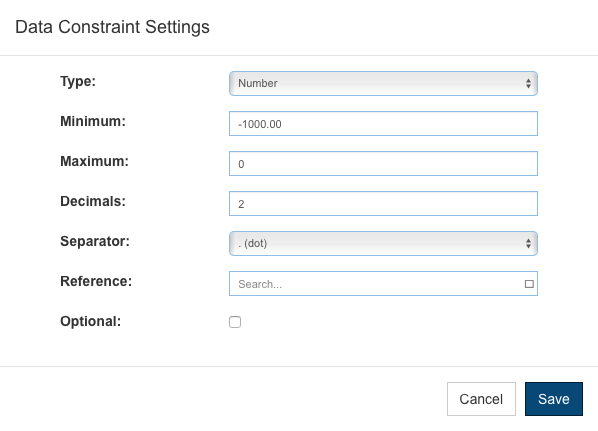Image resolution: width=598 pixels, height=431 pixels.
Task: Click into the Decimals input box
Action: 383,204
